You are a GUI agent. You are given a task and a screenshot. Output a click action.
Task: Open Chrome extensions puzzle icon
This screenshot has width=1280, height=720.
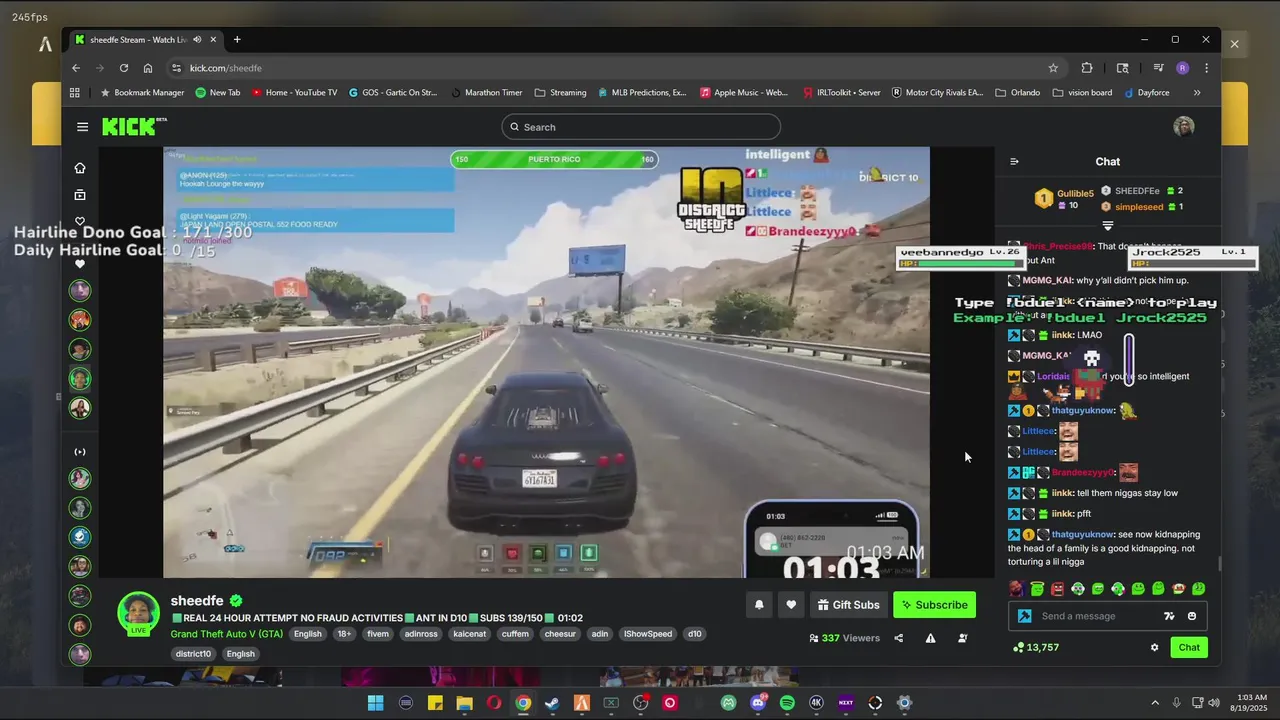coord(1087,68)
